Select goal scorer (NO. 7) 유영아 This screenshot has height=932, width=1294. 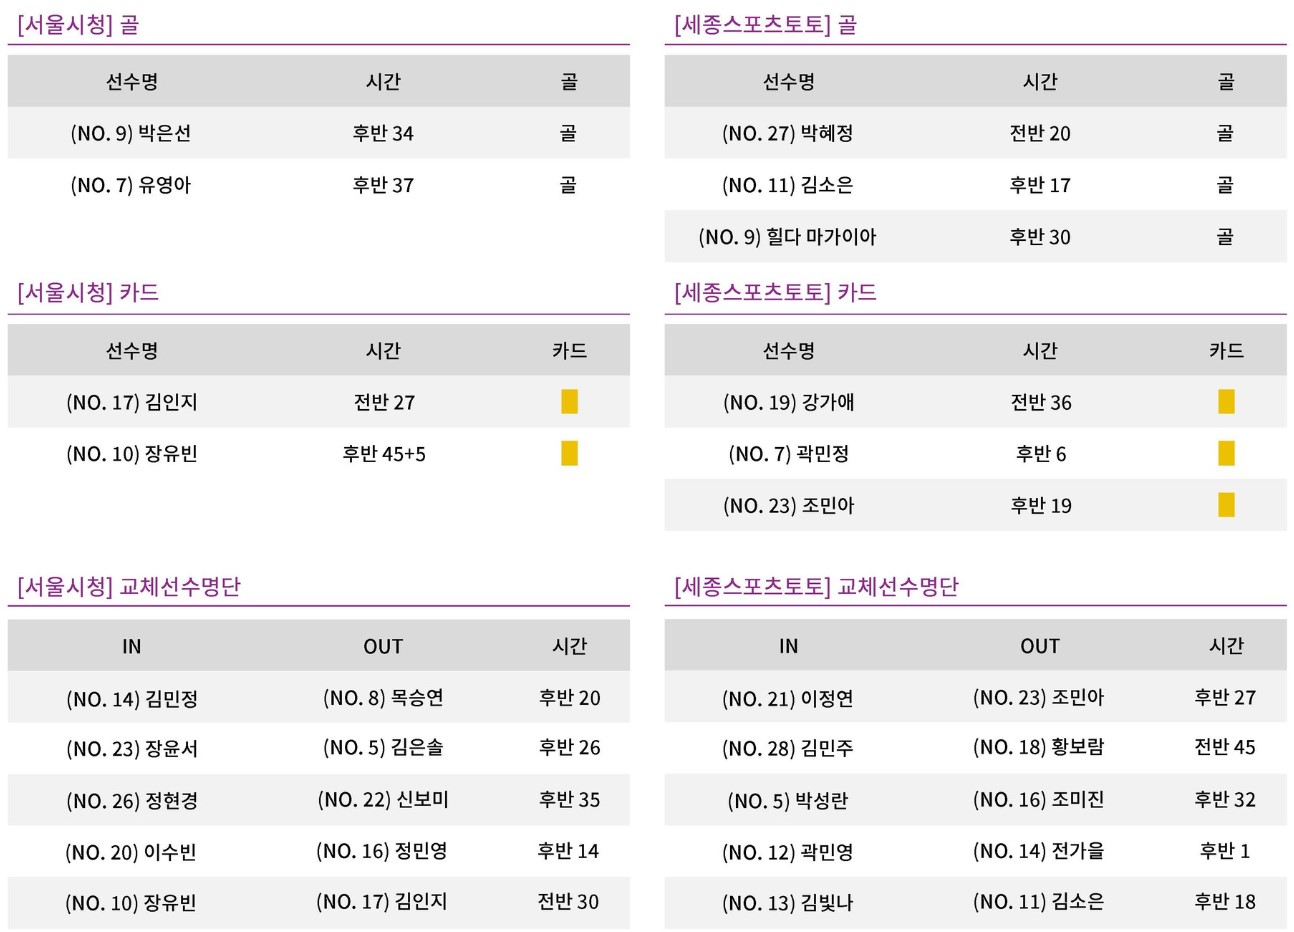[x=131, y=185]
